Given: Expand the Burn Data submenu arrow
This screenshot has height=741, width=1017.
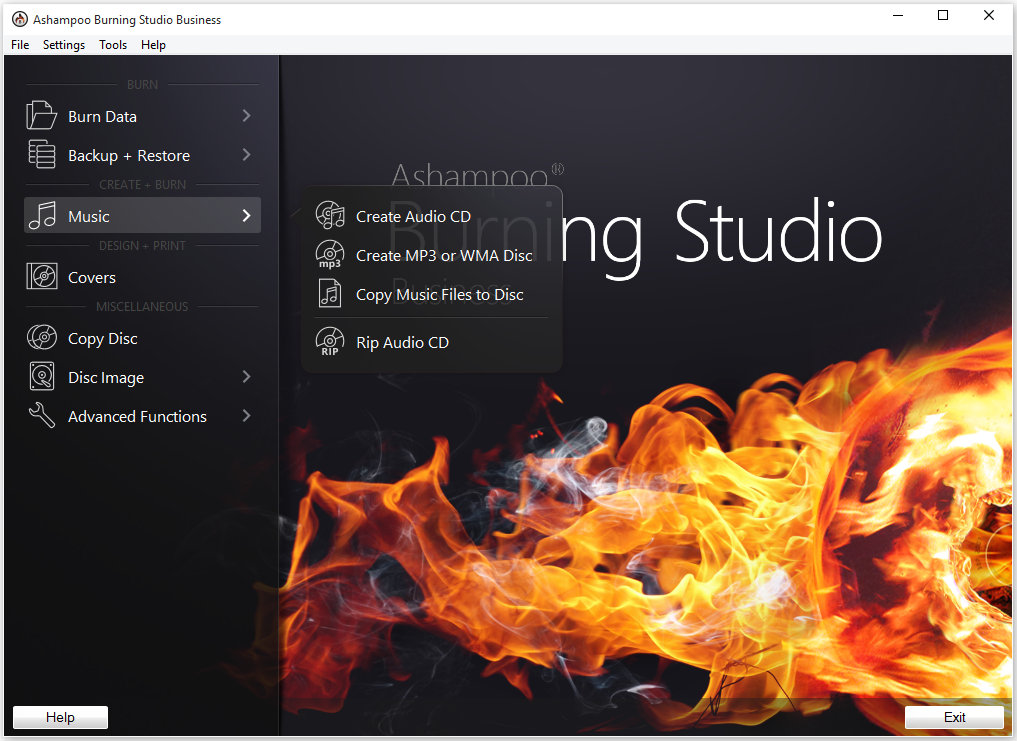Looking at the screenshot, I should (x=246, y=115).
